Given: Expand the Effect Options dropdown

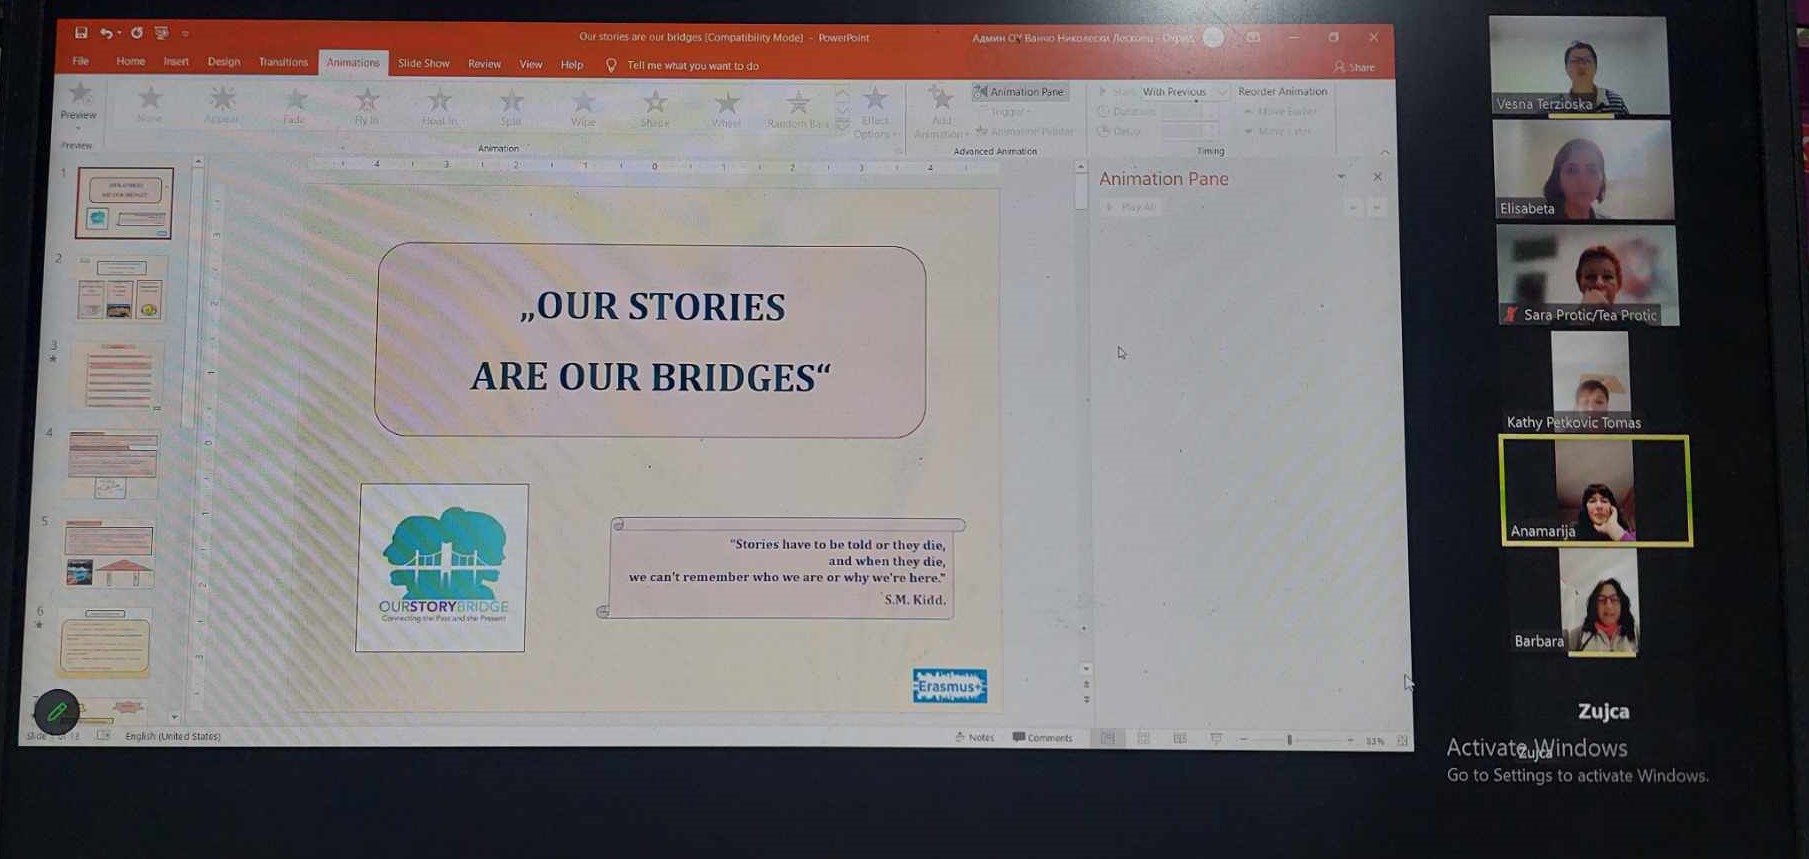Looking at the screenshot, I should tap(875, 112).
